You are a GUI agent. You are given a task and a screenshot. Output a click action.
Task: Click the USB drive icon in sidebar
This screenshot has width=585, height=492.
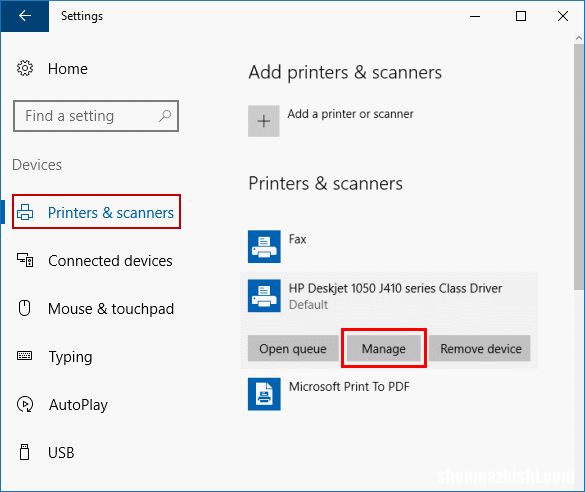(x=25, y=452)
